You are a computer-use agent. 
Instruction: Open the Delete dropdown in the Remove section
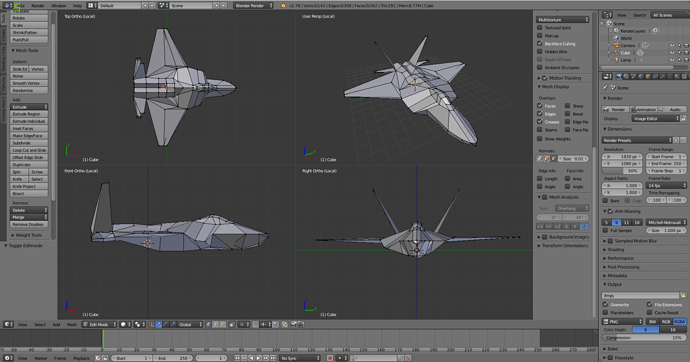pos(29,210)
